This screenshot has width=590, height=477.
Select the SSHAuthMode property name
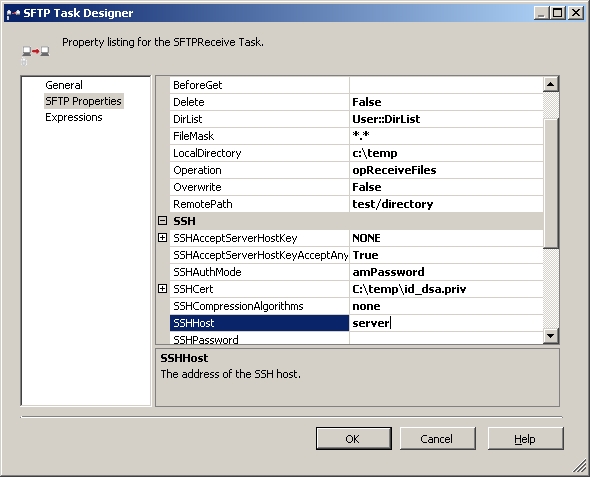[x=259, y=272]
